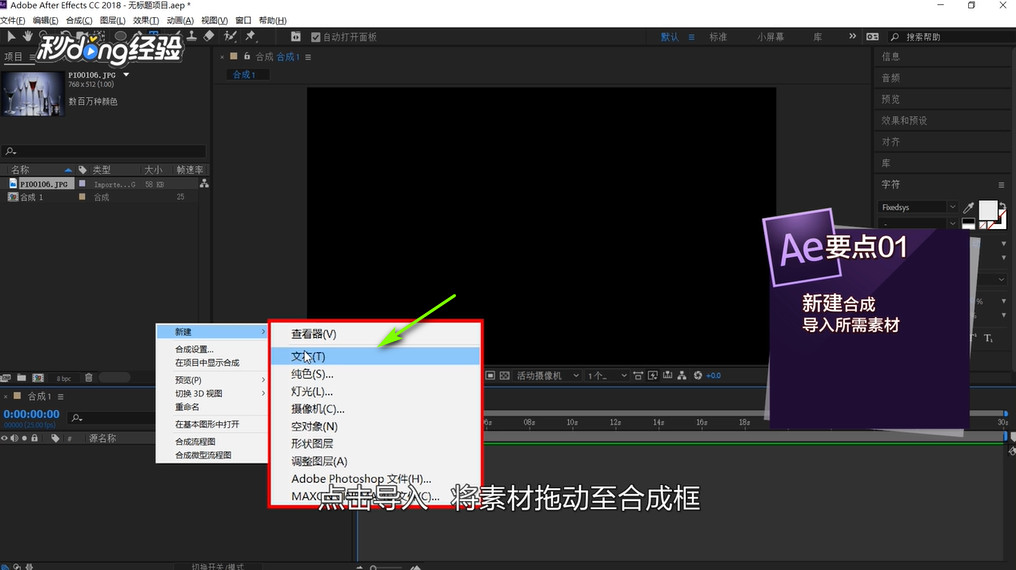Open the view layout count dropdown
The height and width of the screenshot is (570, 1016).
pyautogui.click(x=607, y=376)
